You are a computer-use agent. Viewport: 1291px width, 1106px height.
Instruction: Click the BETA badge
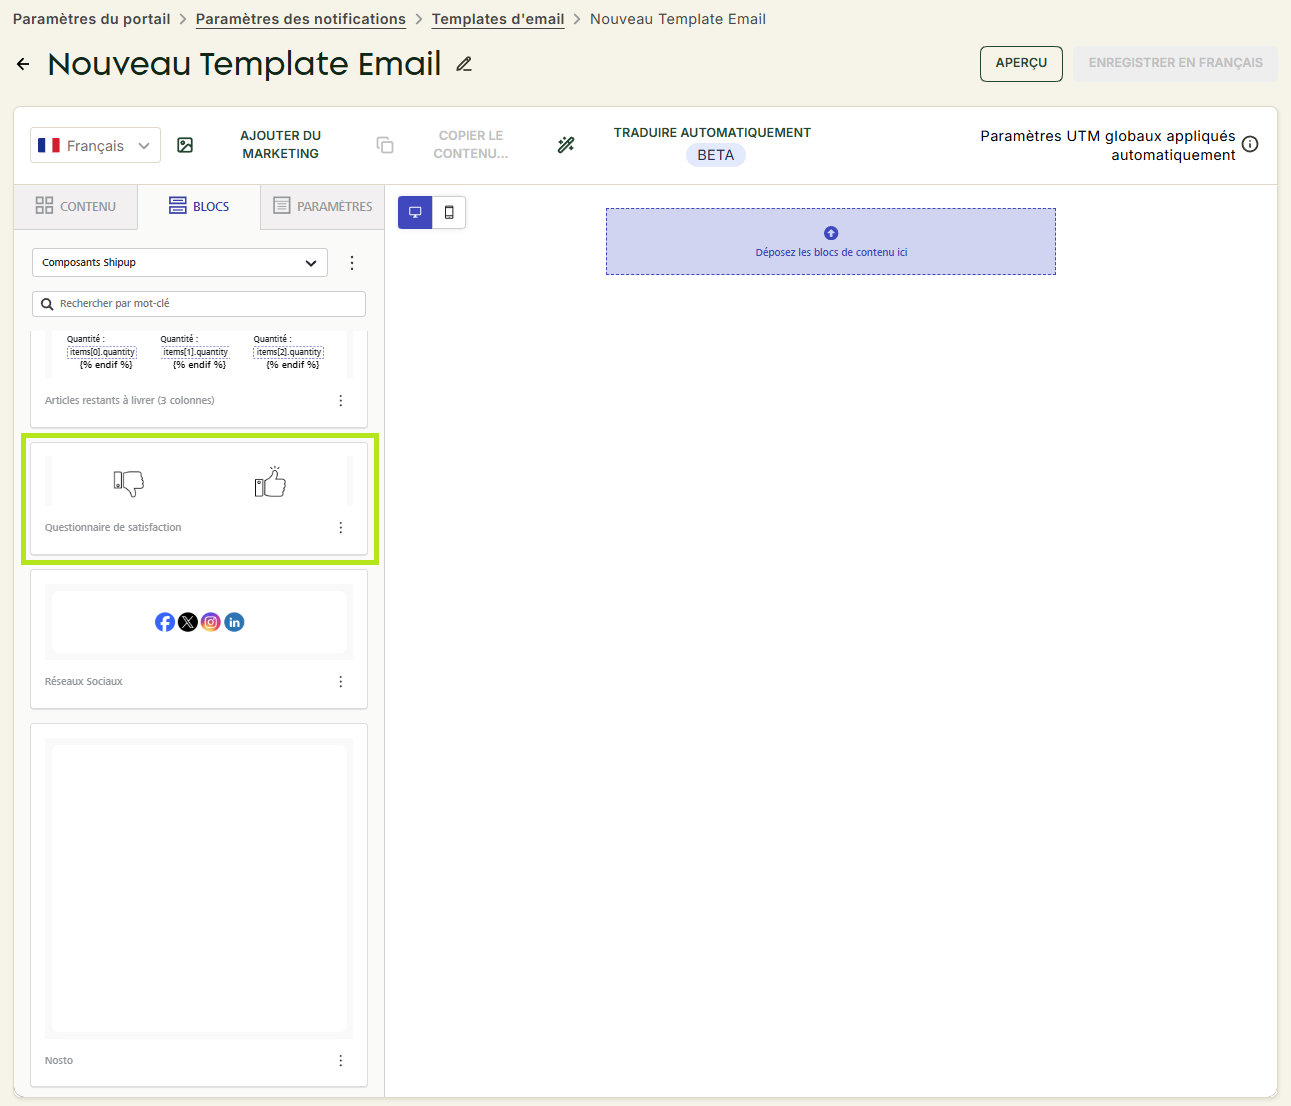(716, 155)
